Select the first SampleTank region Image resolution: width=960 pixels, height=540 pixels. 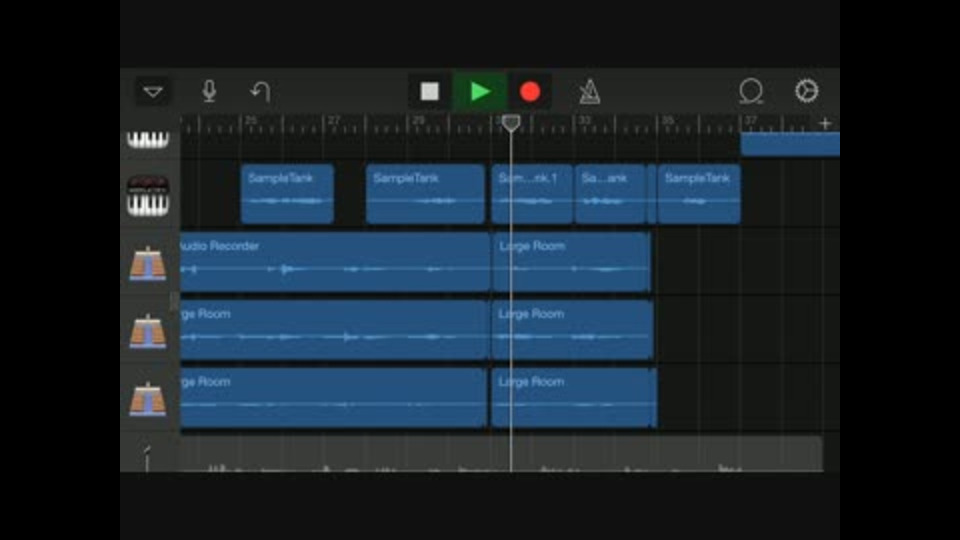(287, 193)
